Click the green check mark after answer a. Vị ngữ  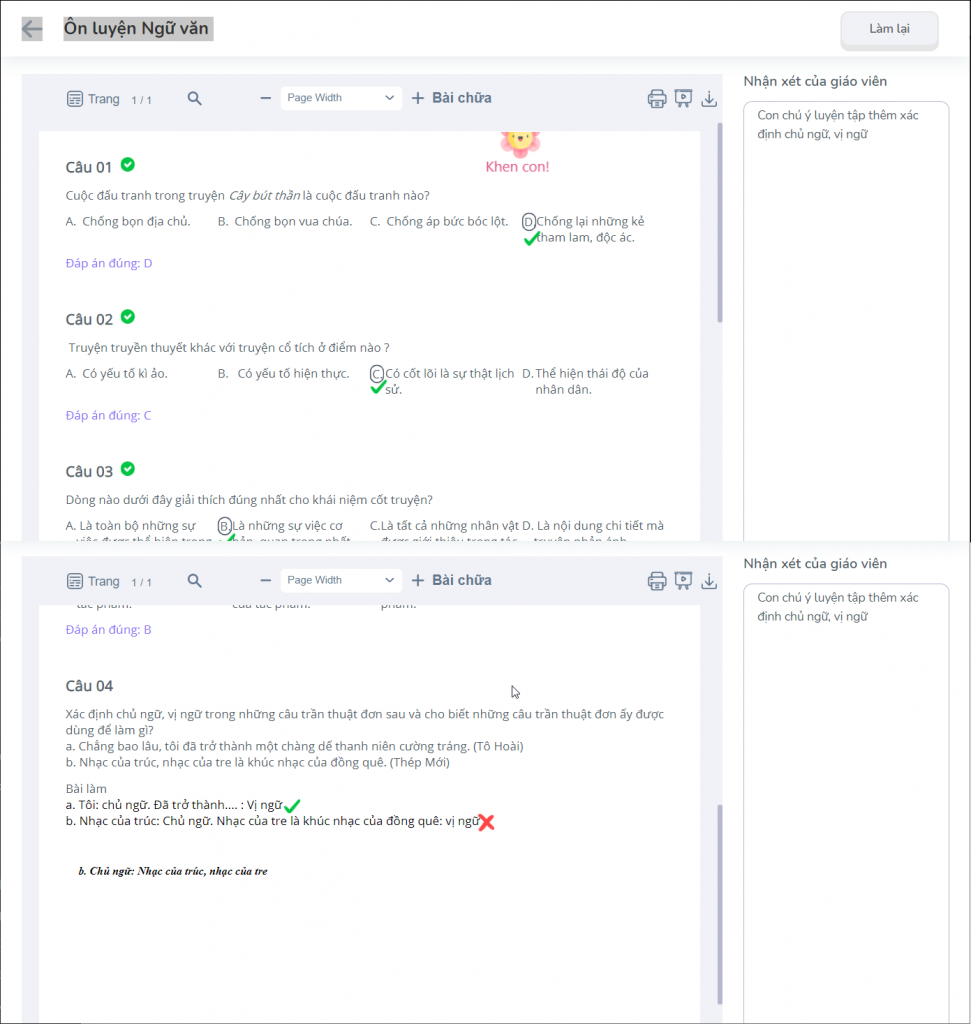click(292, 806)
